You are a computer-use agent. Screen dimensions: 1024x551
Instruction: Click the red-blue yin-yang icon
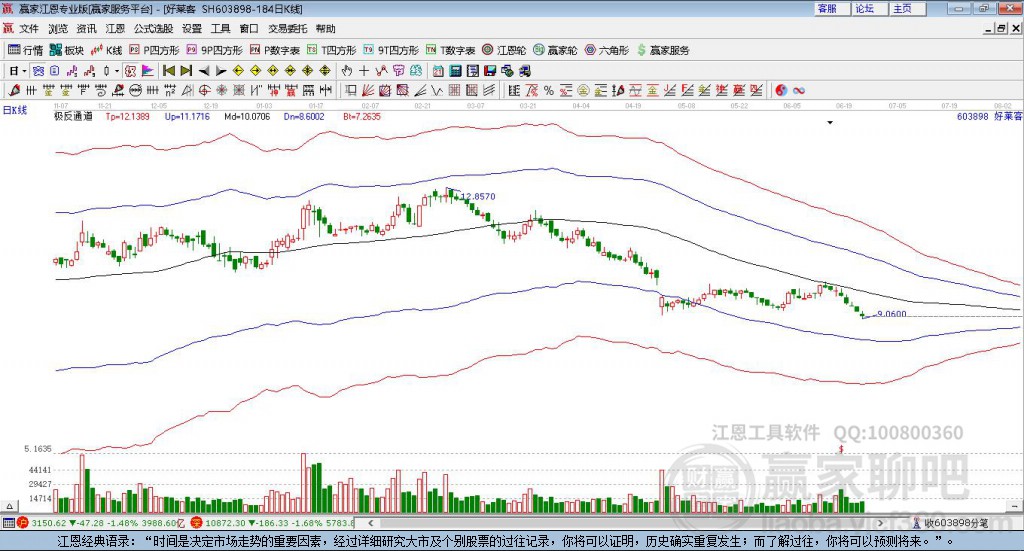click(x=781, y=90)
